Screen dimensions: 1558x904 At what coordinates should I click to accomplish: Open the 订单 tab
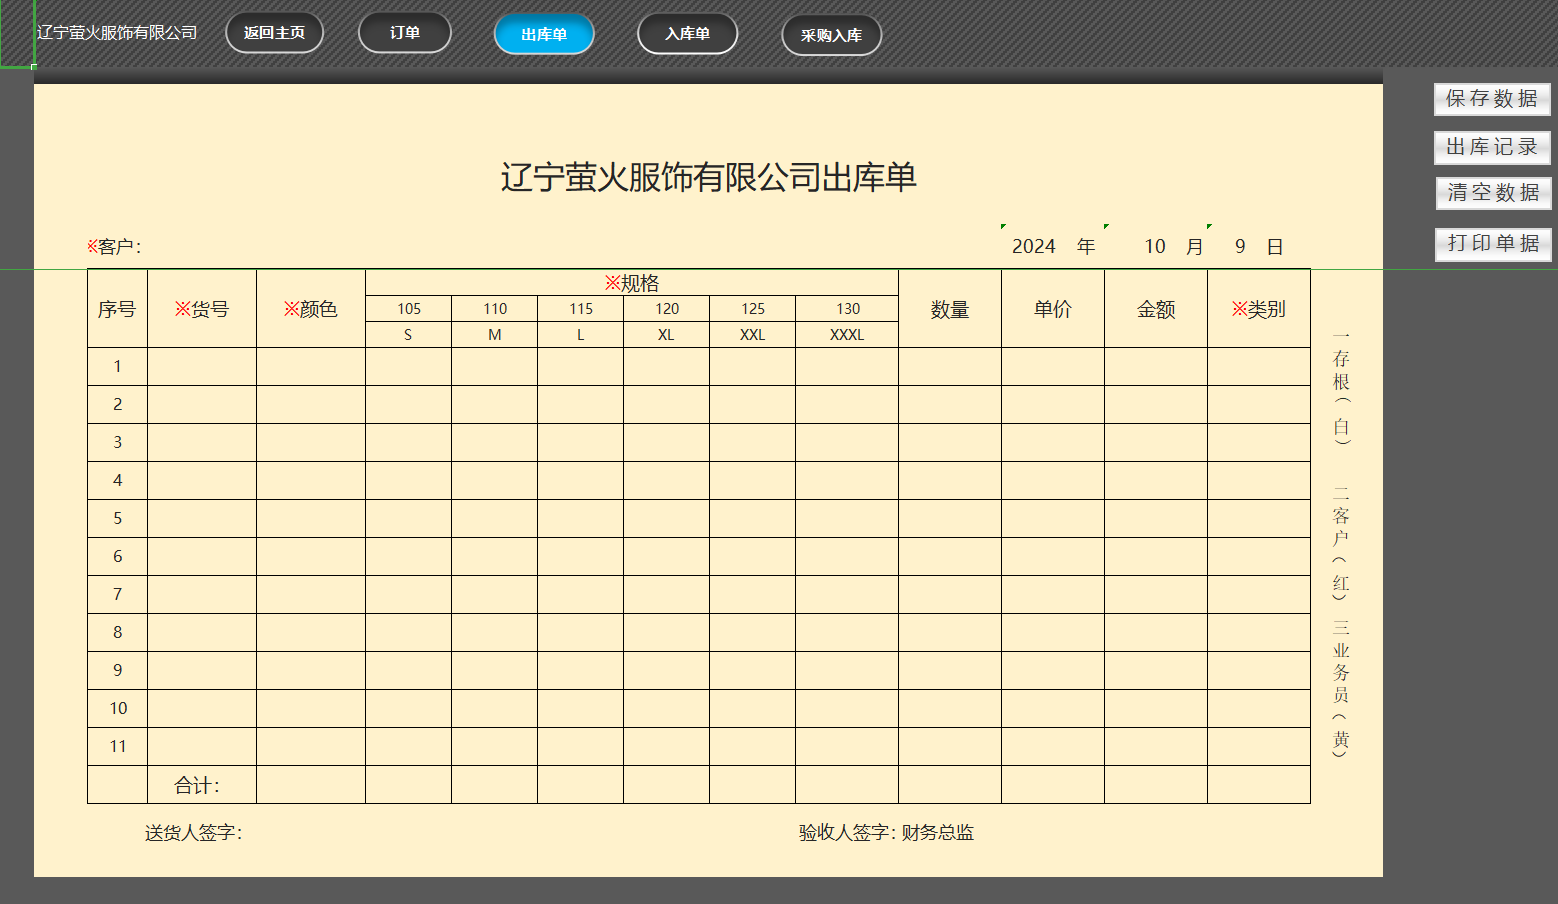405,33
